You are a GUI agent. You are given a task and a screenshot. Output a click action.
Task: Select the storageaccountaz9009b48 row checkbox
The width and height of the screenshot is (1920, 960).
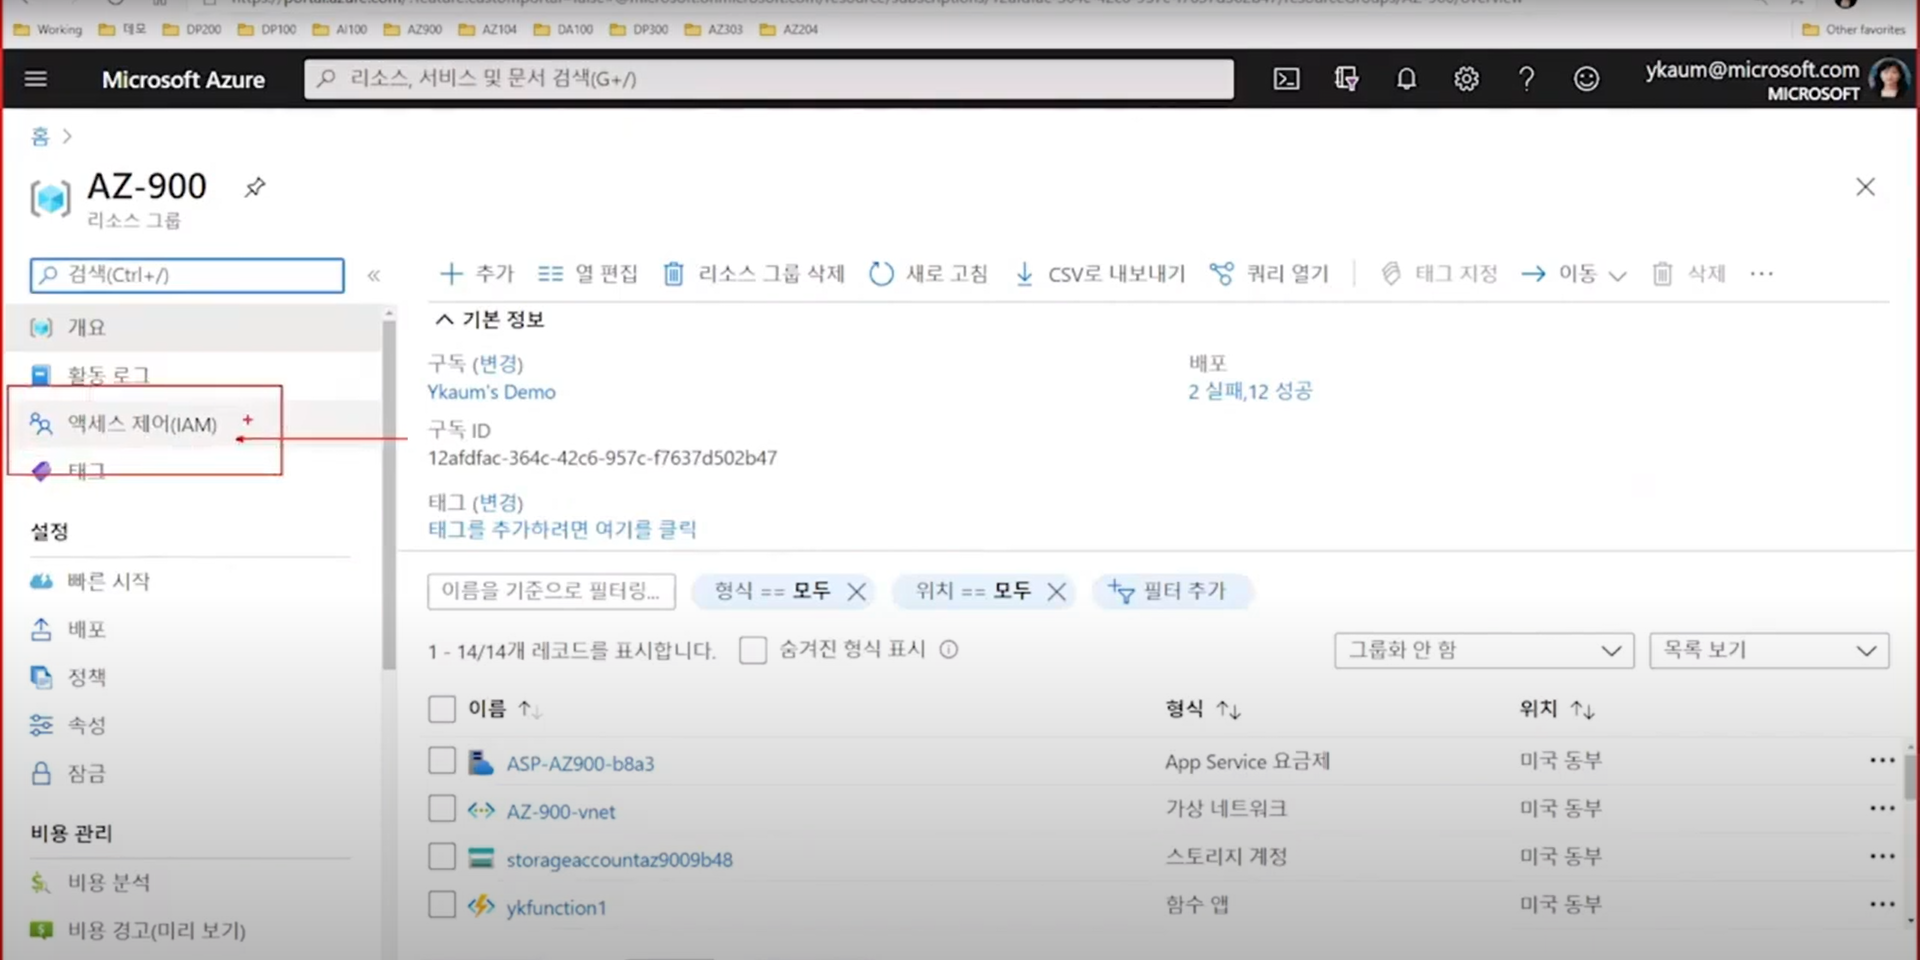pos(442,857)
